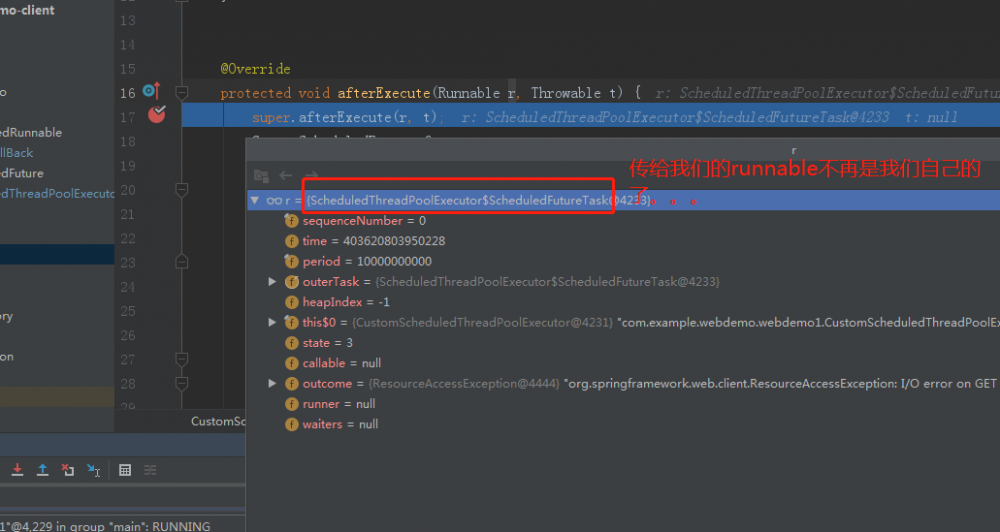Click the field icon next to callable

tap(291, 364)
